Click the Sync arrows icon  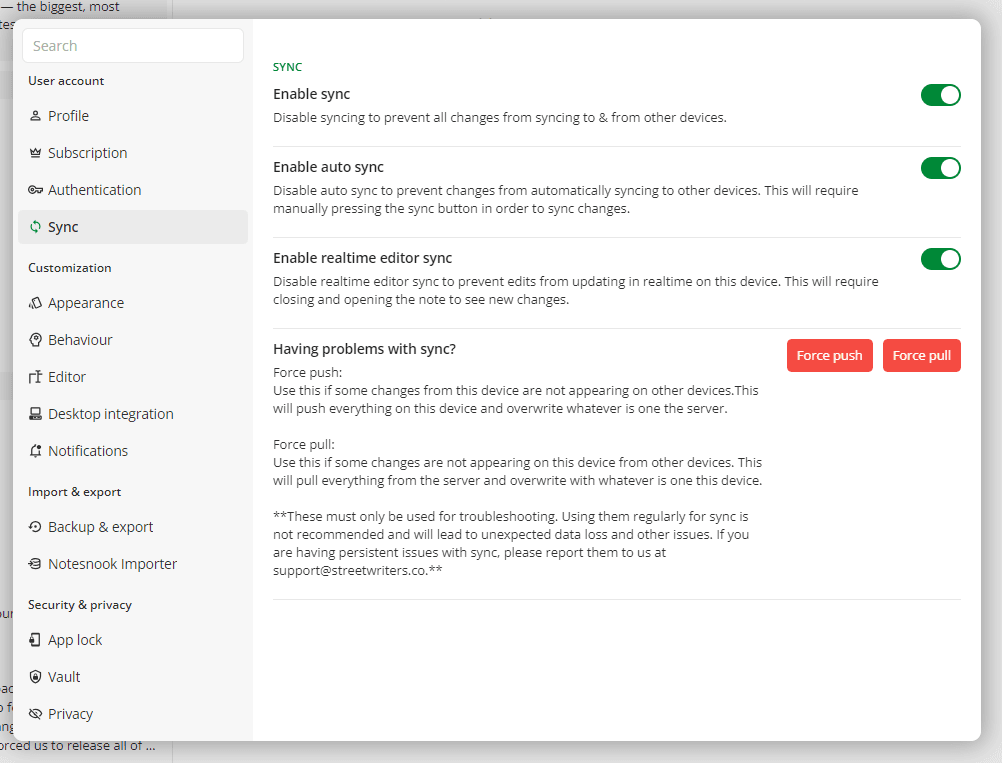point(35,226)
